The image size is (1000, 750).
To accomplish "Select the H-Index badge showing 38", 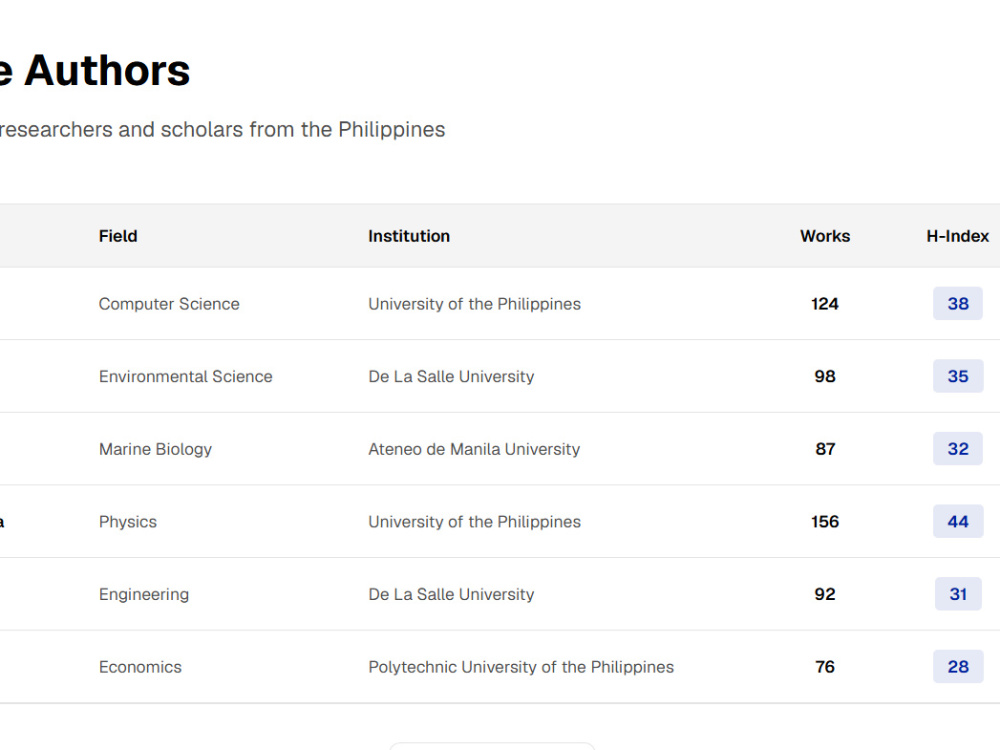I will 958,304.
